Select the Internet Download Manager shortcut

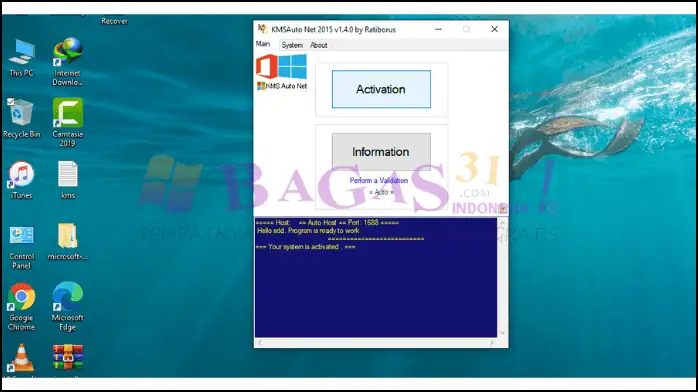(x=67, y=61)
